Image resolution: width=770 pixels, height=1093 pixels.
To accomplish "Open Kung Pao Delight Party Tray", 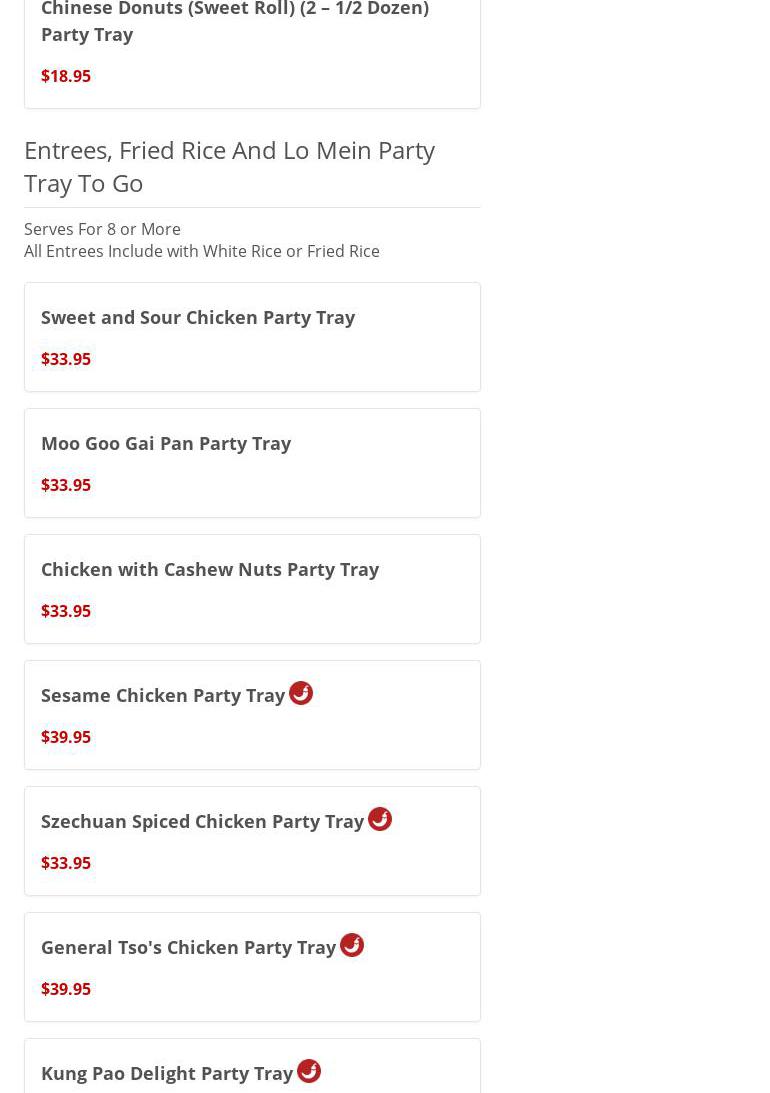I will coord(167,1073).
